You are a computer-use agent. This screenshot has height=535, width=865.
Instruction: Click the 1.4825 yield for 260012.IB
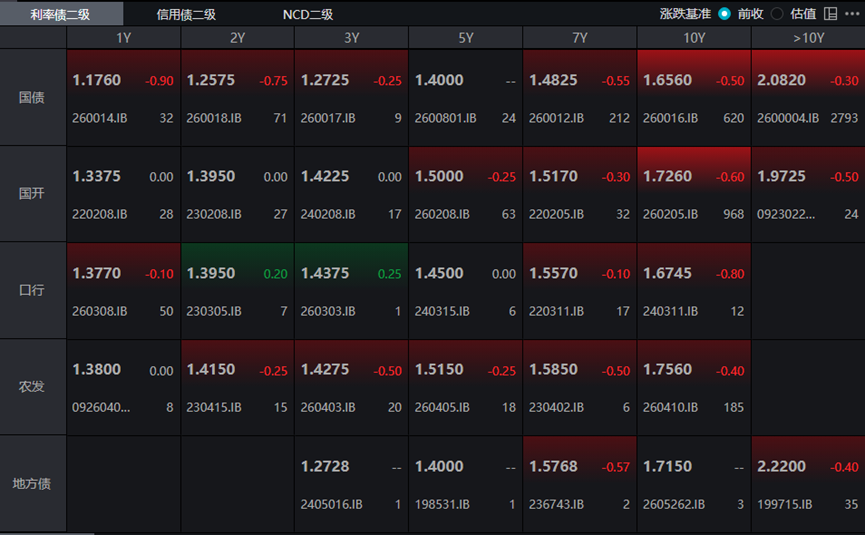click(x=553, y=80)
